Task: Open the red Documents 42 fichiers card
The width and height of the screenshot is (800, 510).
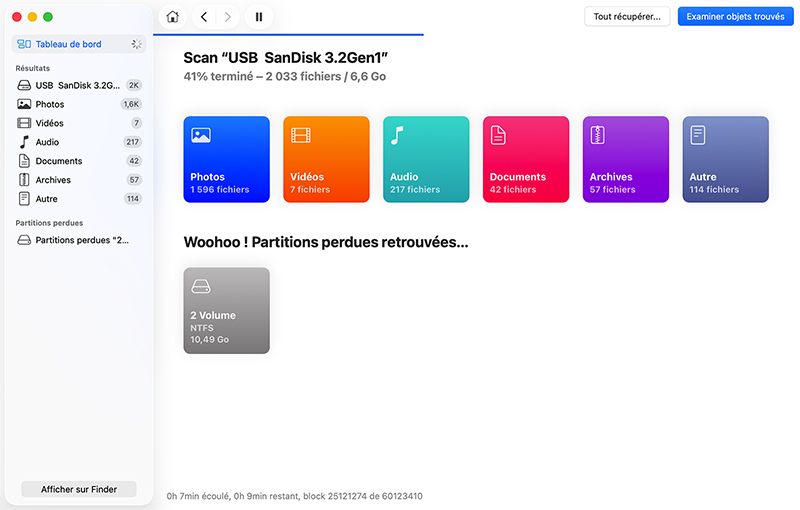Action: coord(526,159)
